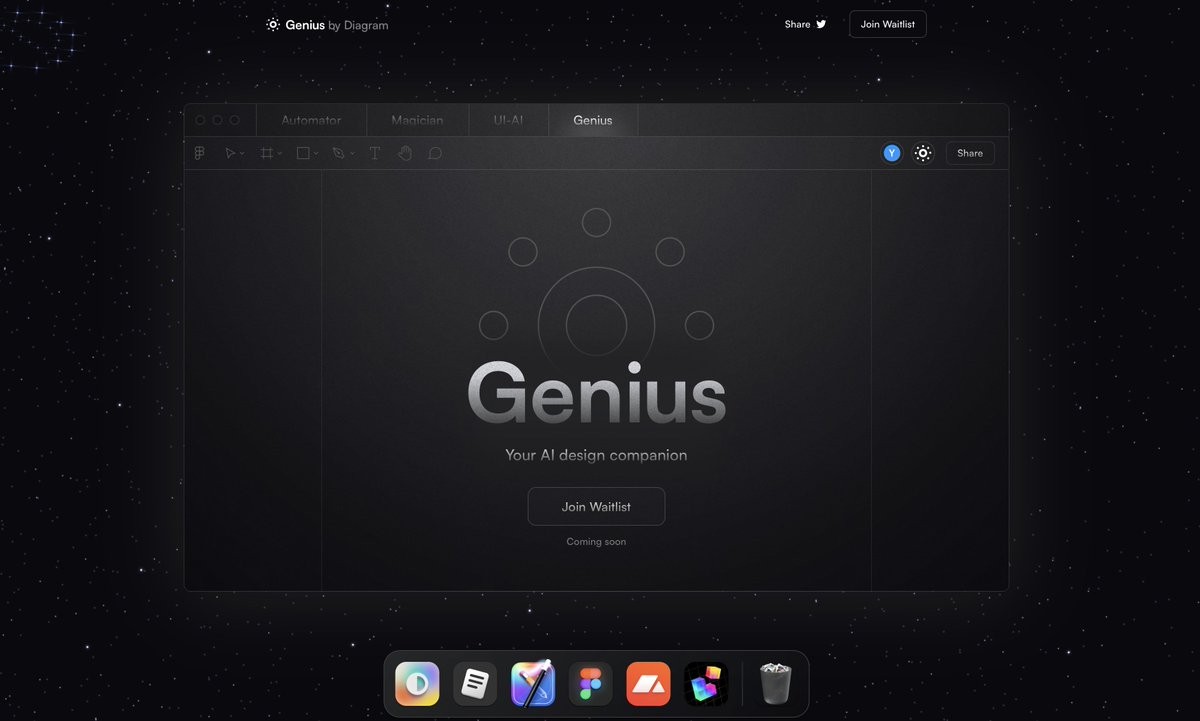Open Pen tool options chevron

click(x=352, y=154)
